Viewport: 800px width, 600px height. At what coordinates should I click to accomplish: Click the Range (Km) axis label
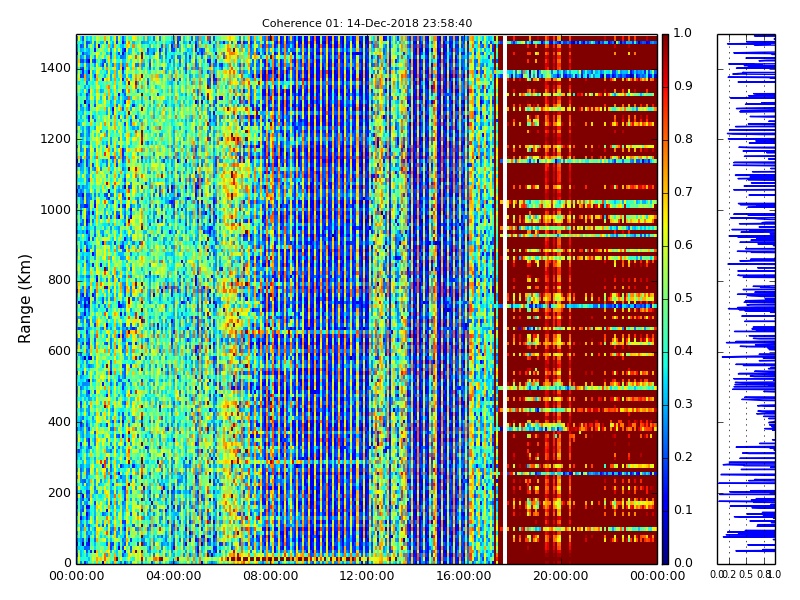(x=24, y=299)
